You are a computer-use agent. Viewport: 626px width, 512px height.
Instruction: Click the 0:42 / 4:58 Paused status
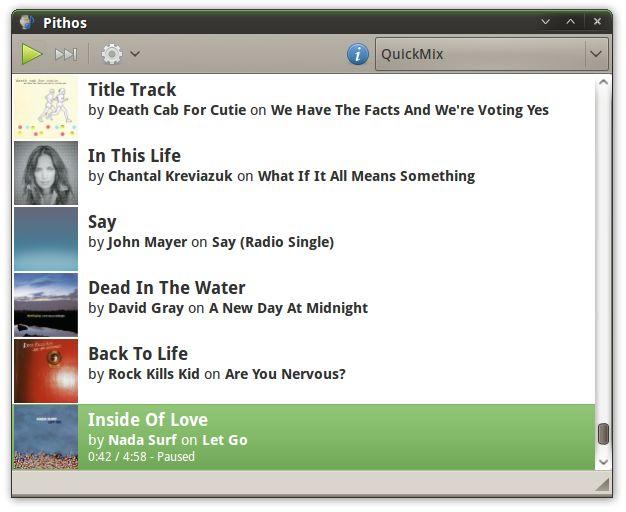pyautogui.click(x=141, y=456)
